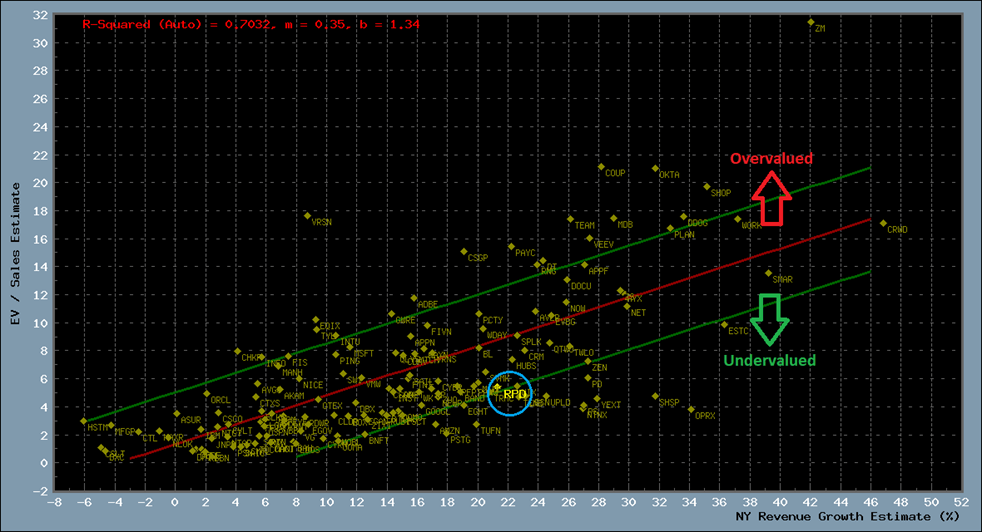This screenshot has width=982, height=532.
Task: Click the MDB ticker label
Action: tap(625, 224)
